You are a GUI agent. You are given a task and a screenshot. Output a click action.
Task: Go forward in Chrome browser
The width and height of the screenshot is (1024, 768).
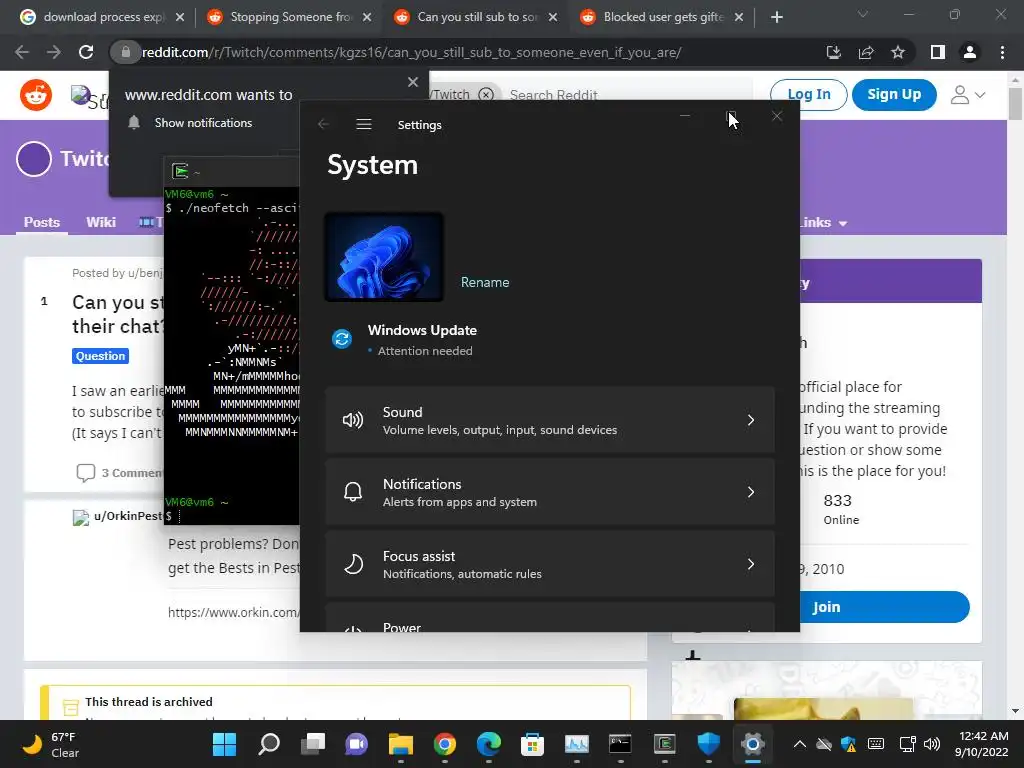54,52
